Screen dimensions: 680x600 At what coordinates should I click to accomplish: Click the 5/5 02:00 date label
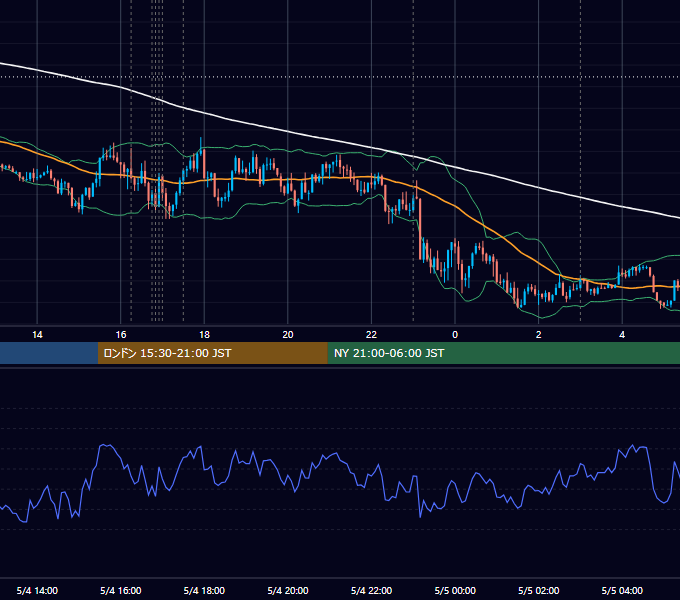tap(539, 590)
